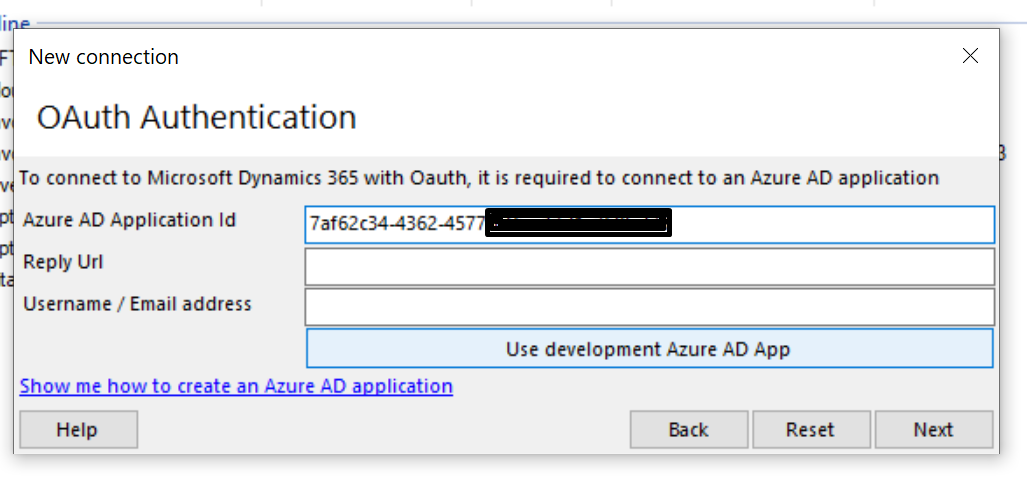Click the 'Reply Url' label
This screenshot has width=1027, height=478.
[x=63, y=262]
